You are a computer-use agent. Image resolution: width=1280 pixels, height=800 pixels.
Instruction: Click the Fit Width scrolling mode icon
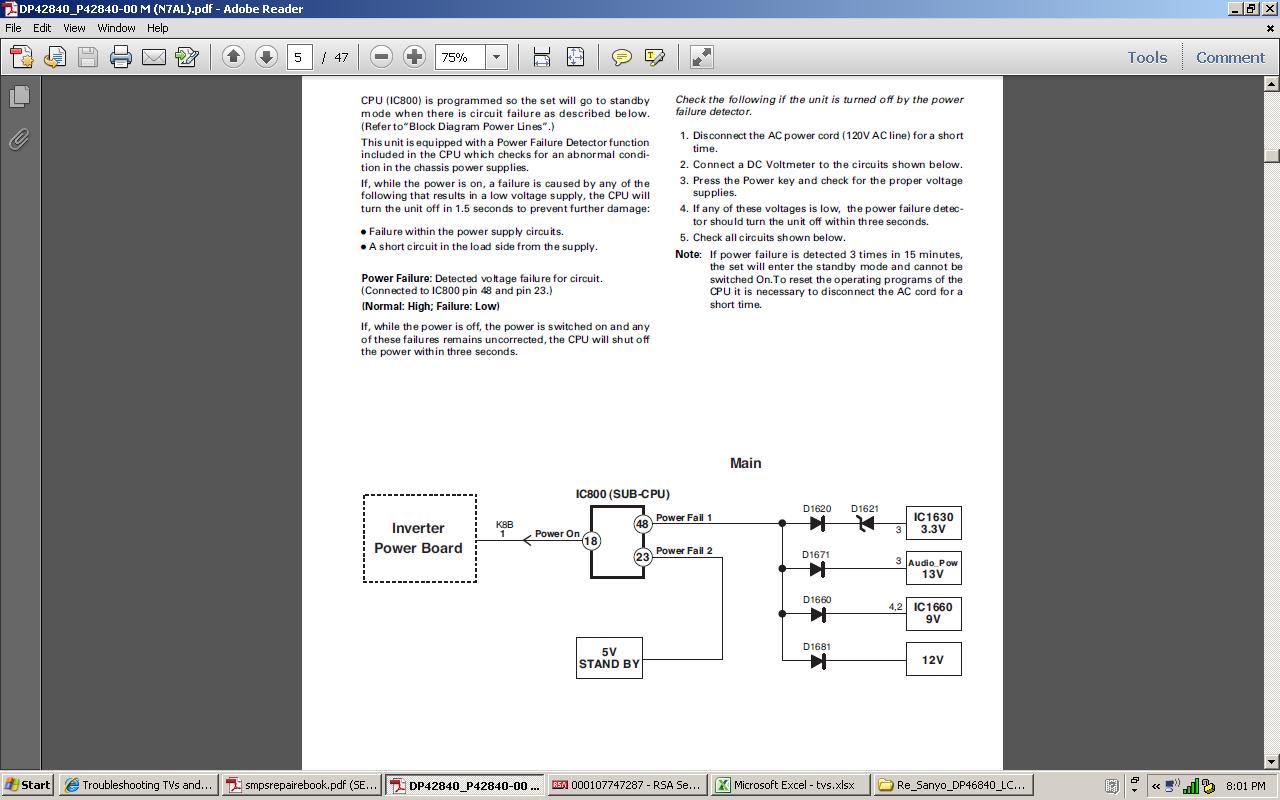pyautogui.click(x=542, y=57)
